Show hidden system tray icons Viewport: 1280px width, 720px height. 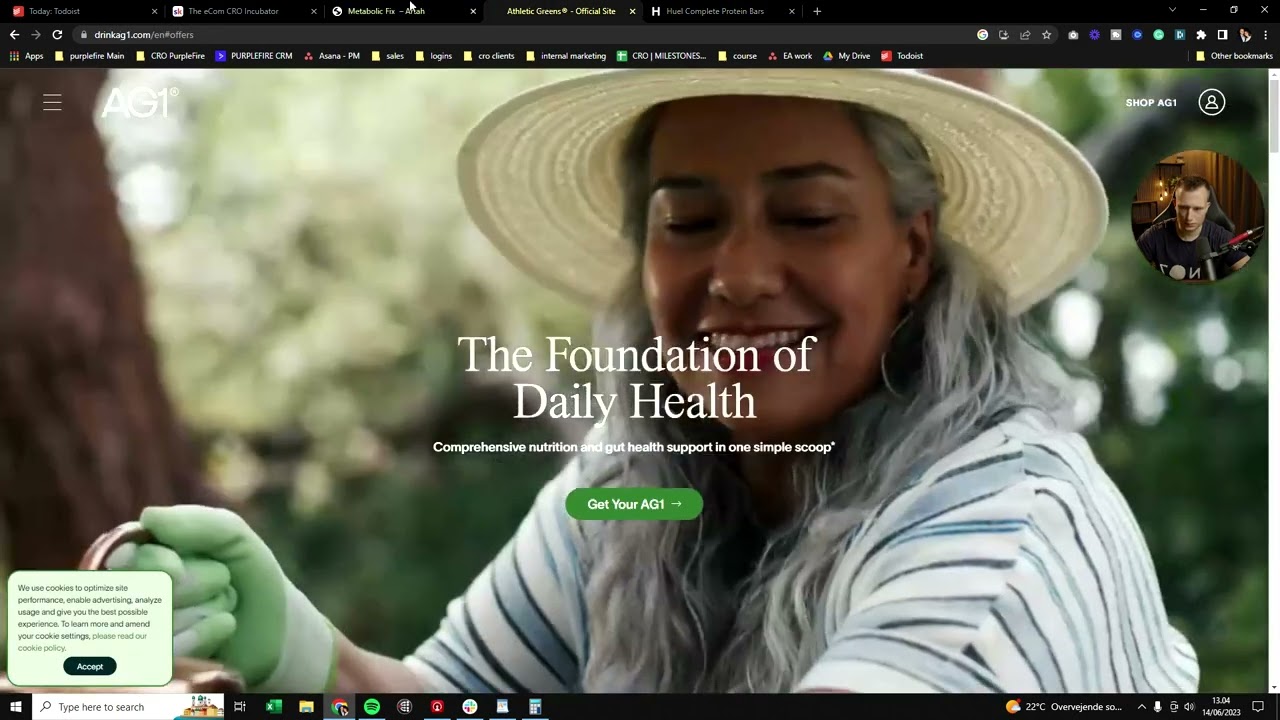1141,707
